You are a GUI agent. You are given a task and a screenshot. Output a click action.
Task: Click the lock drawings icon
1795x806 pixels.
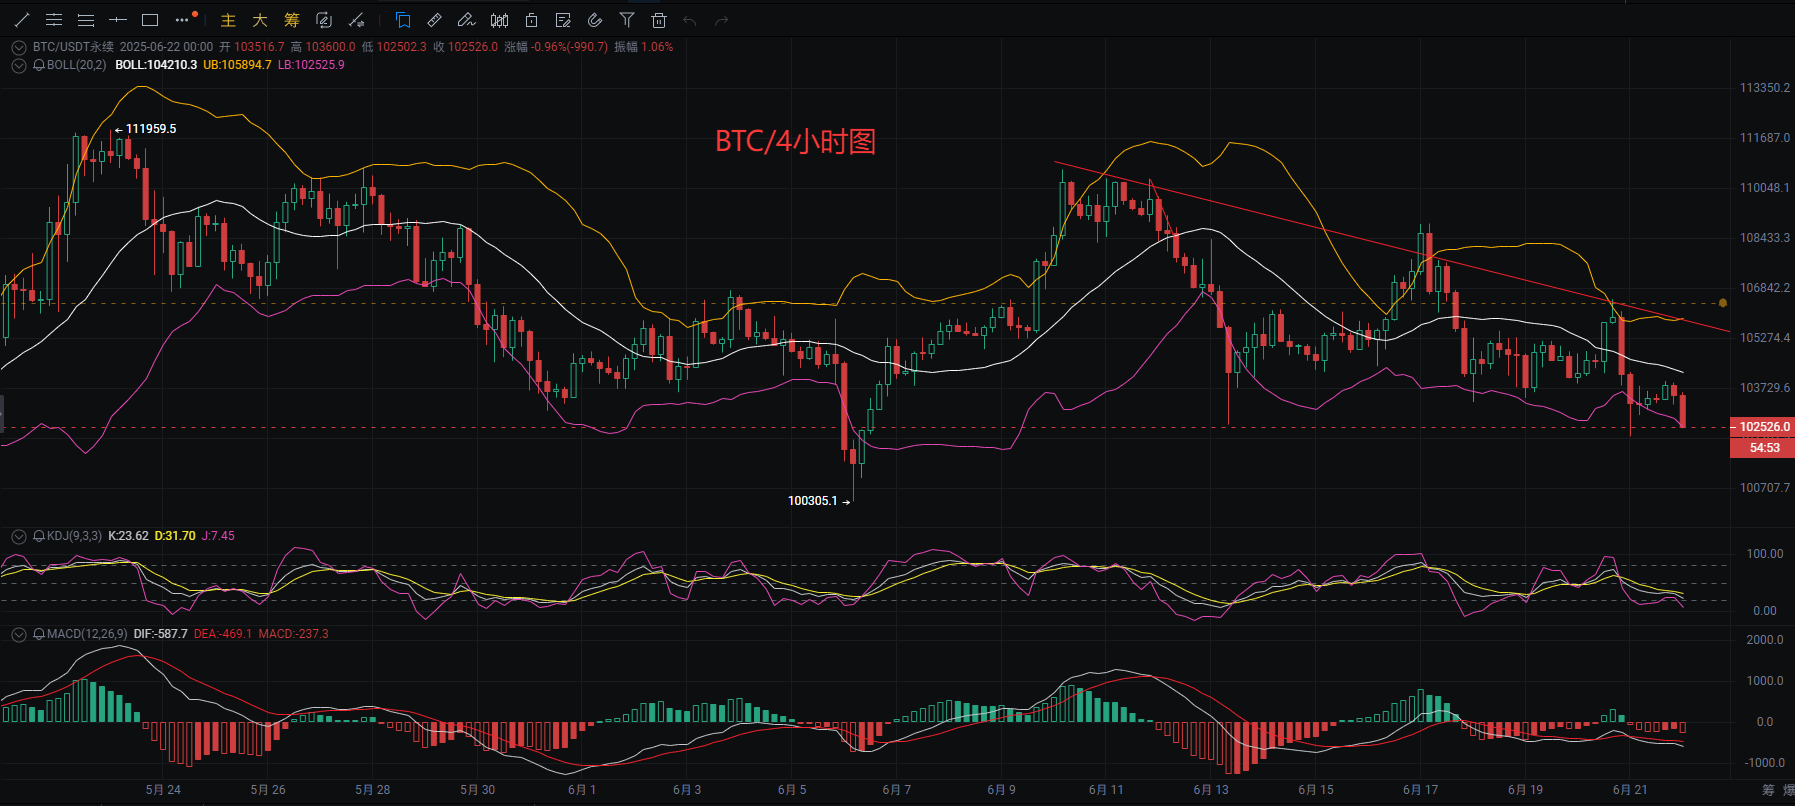(x=531, y=20)
